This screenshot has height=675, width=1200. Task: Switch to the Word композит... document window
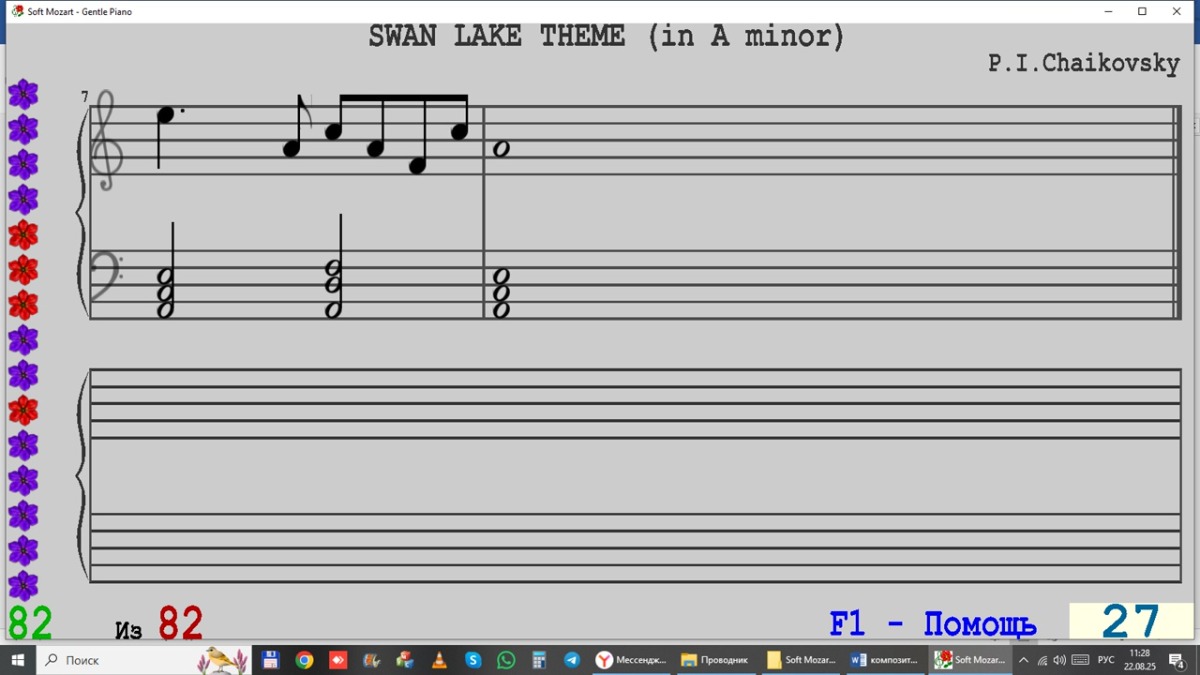pyautogui.click(x=886, y=660)
